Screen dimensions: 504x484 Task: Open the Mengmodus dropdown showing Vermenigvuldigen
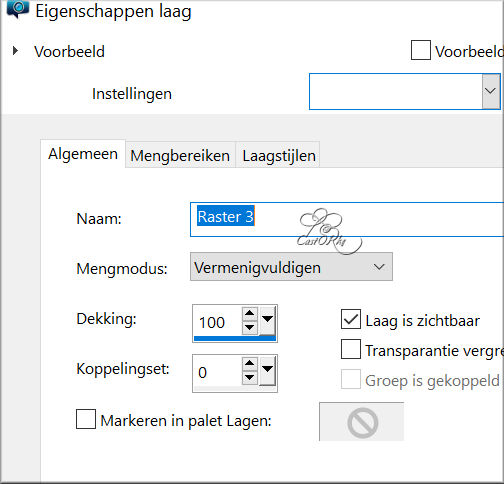pos(291,267)
